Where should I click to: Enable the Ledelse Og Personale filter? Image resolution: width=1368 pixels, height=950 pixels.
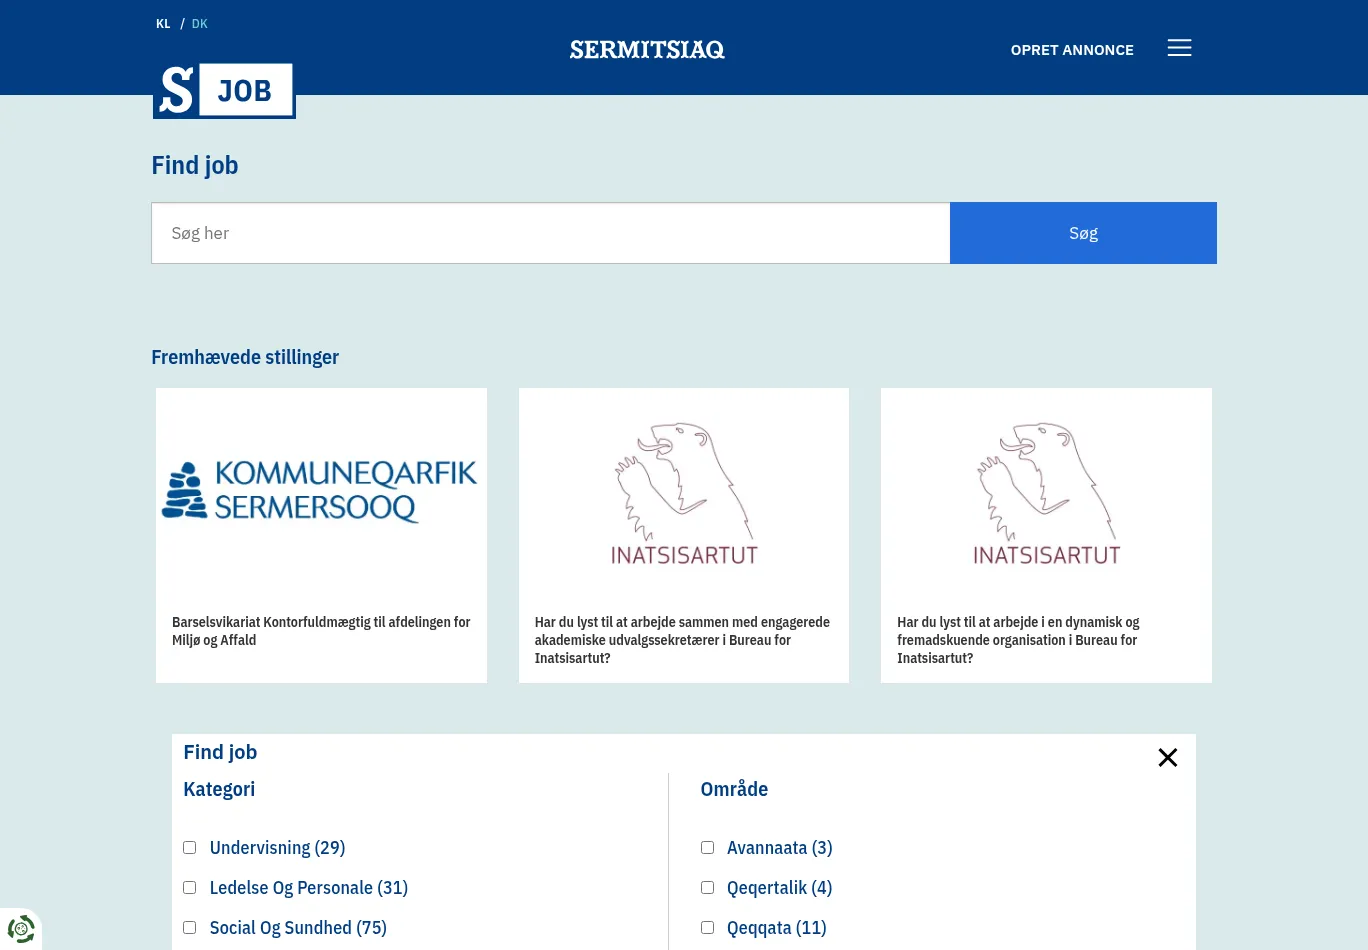pyautogui.click(x=190, y=888)
